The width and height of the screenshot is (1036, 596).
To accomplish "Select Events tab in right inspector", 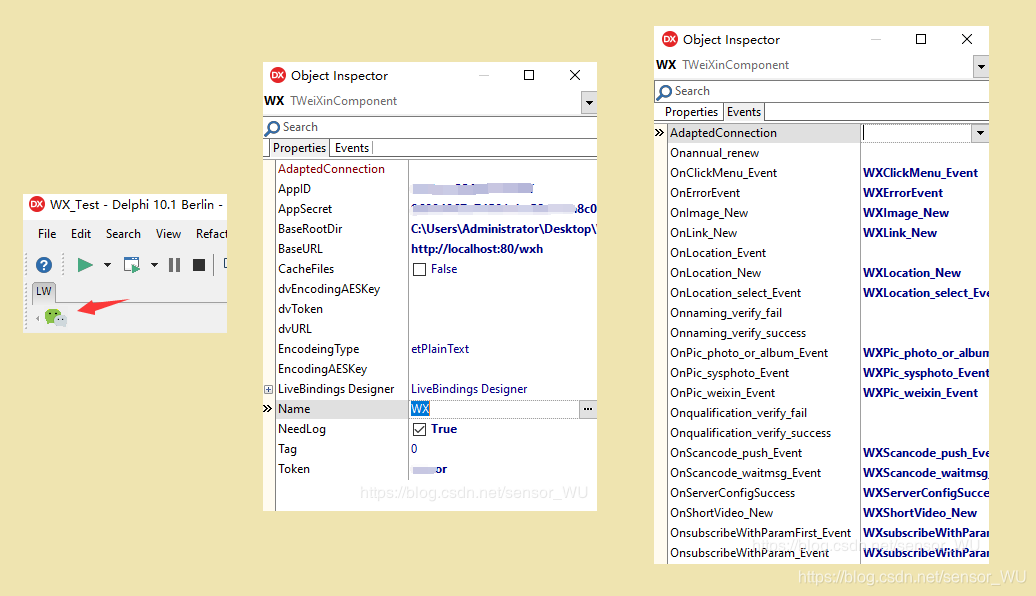I will 744,112.
